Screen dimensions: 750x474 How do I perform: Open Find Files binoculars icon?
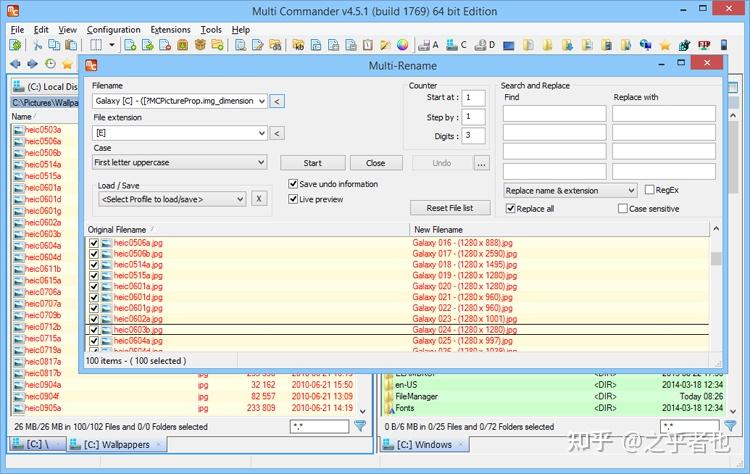tap(275, 45)
